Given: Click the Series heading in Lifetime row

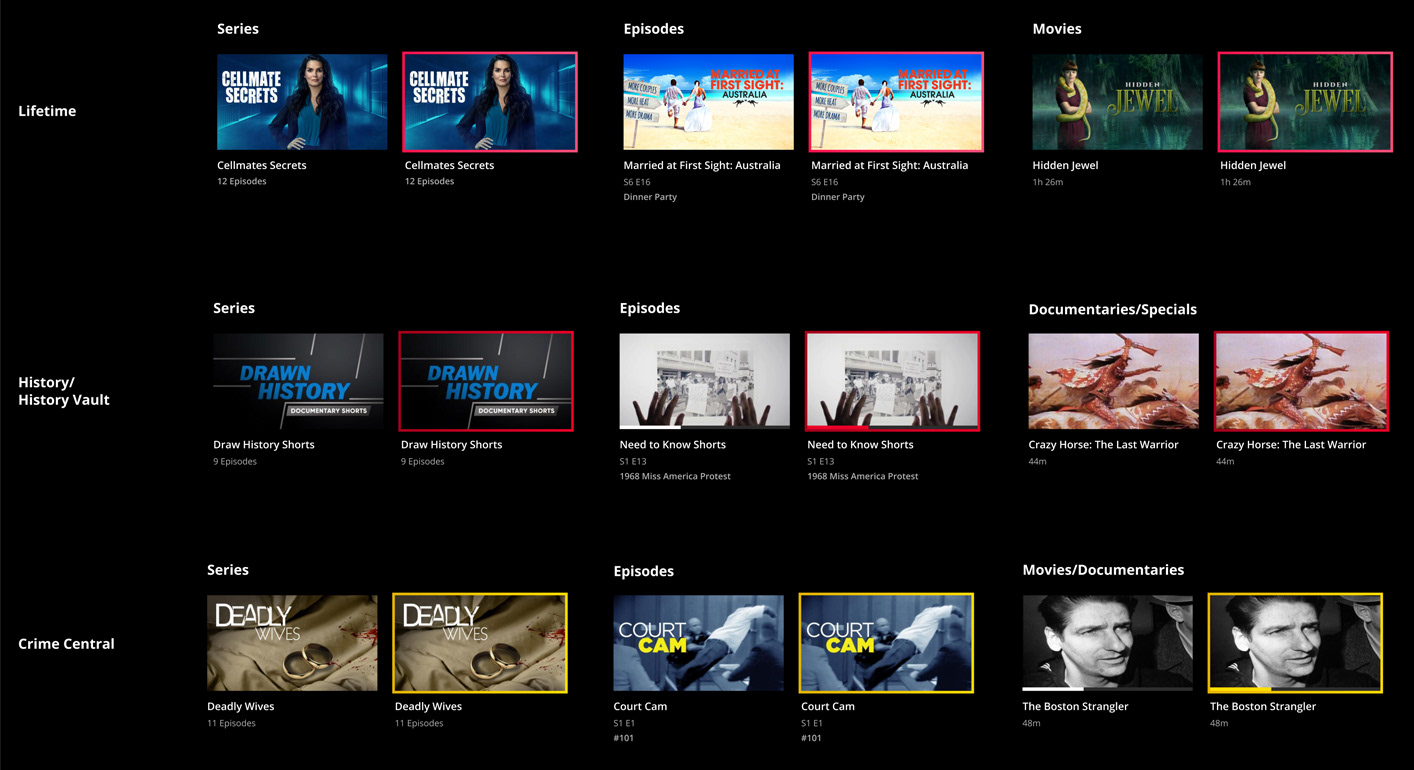Looking at the screenshot, I should click(238, 29).
